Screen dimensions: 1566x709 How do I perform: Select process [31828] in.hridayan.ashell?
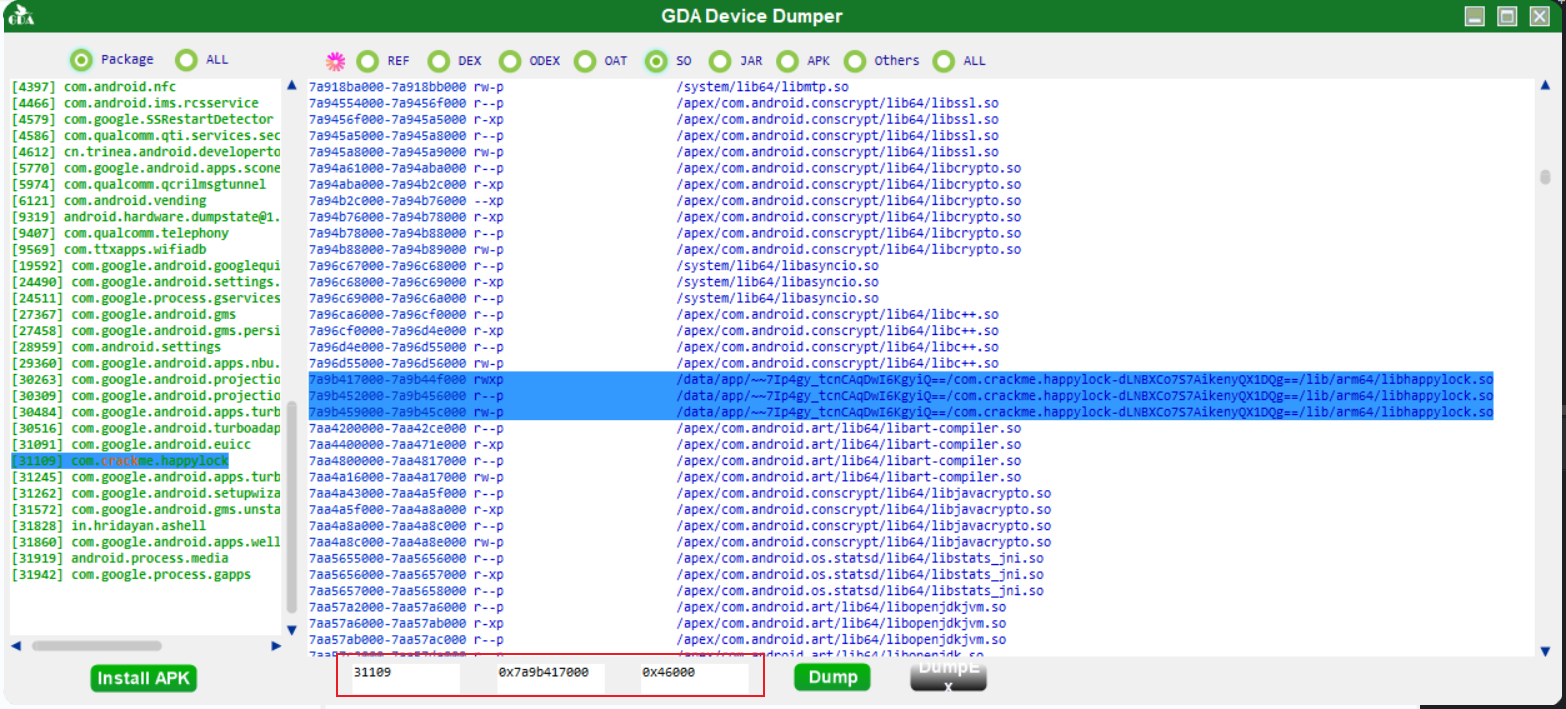pyautogui.click(x=109, y=526)
